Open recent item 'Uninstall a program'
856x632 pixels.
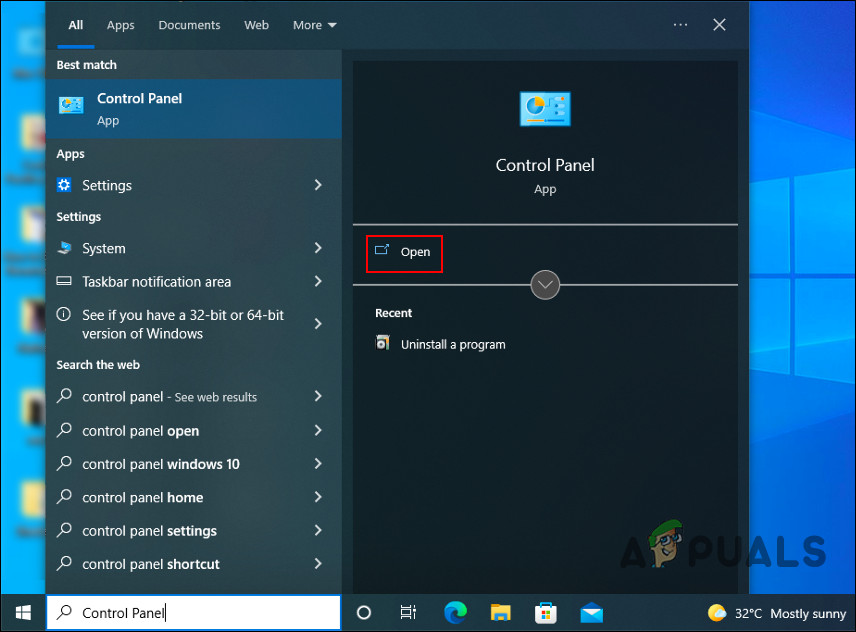pyautogui.click(x=453, y=344)
